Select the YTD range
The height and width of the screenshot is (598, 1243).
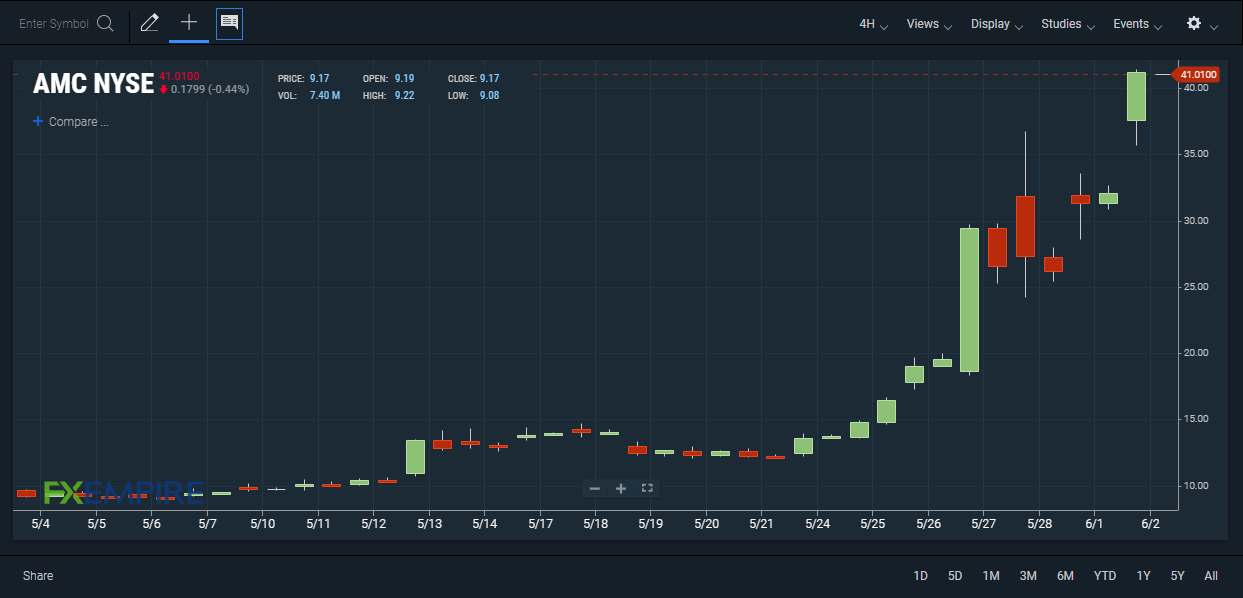(x=1105, y=576)
